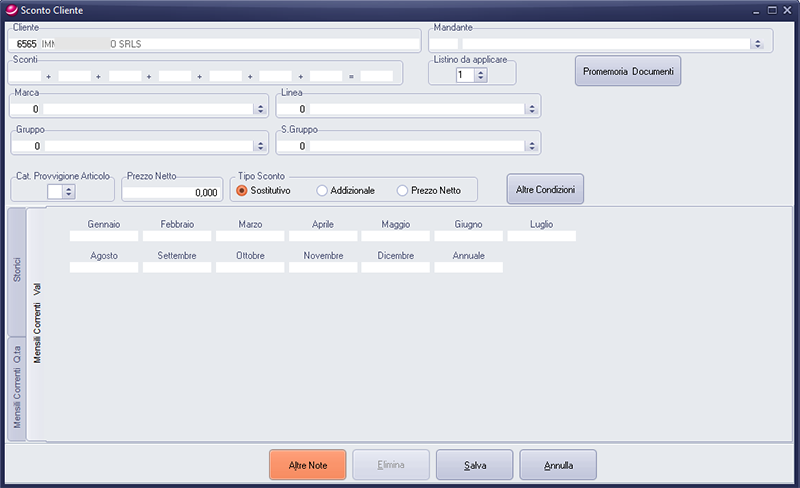
Task: Open the Gruppo dropdown selector
Action: 262,146
